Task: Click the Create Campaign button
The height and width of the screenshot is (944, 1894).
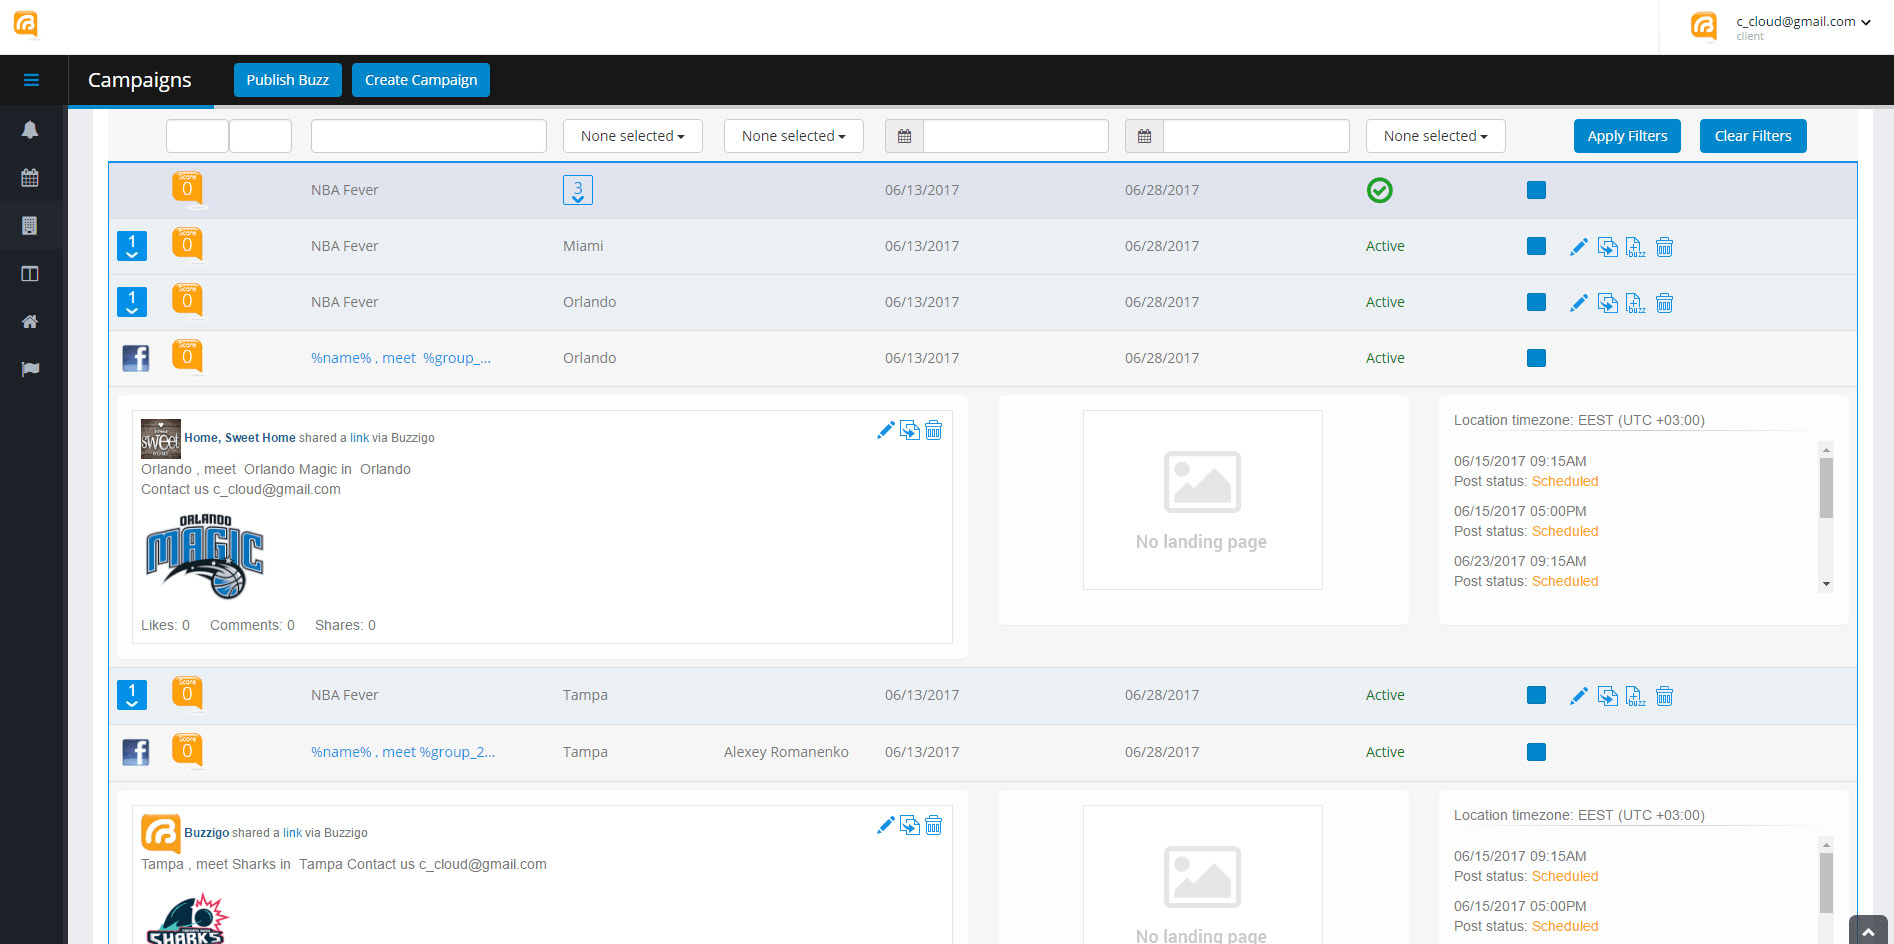Action: click(420, 80)
